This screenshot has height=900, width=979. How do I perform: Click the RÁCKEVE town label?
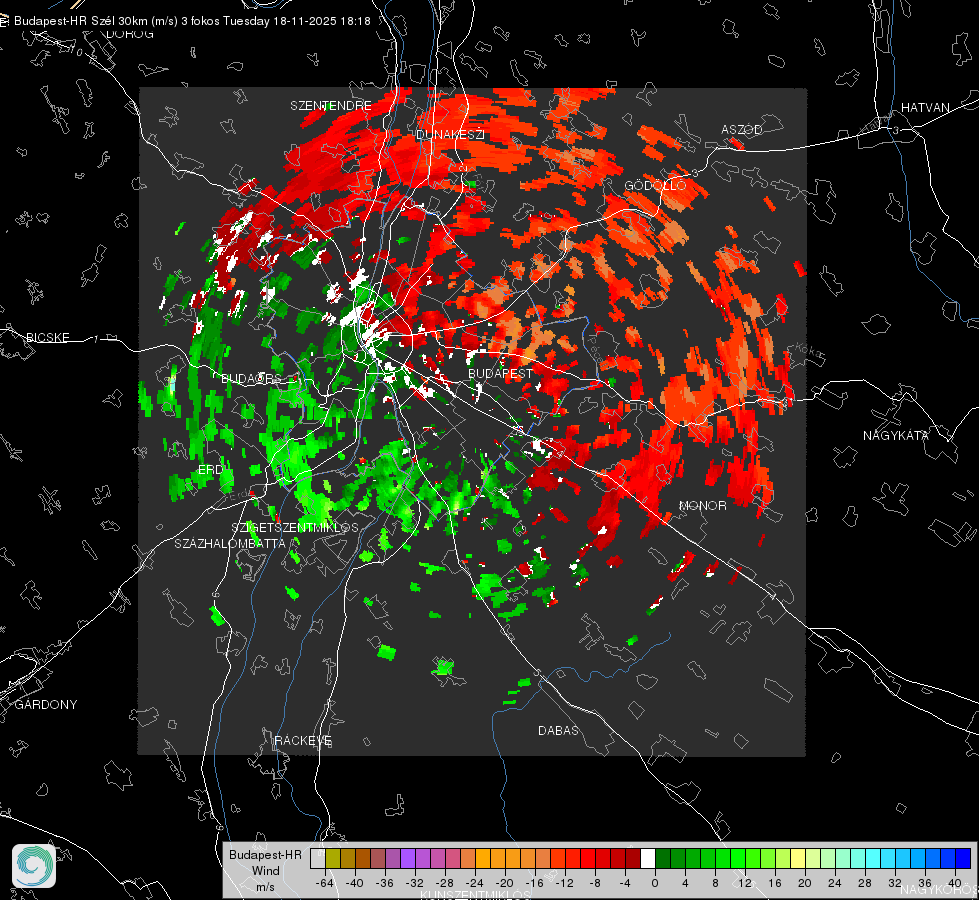point(303,740)
